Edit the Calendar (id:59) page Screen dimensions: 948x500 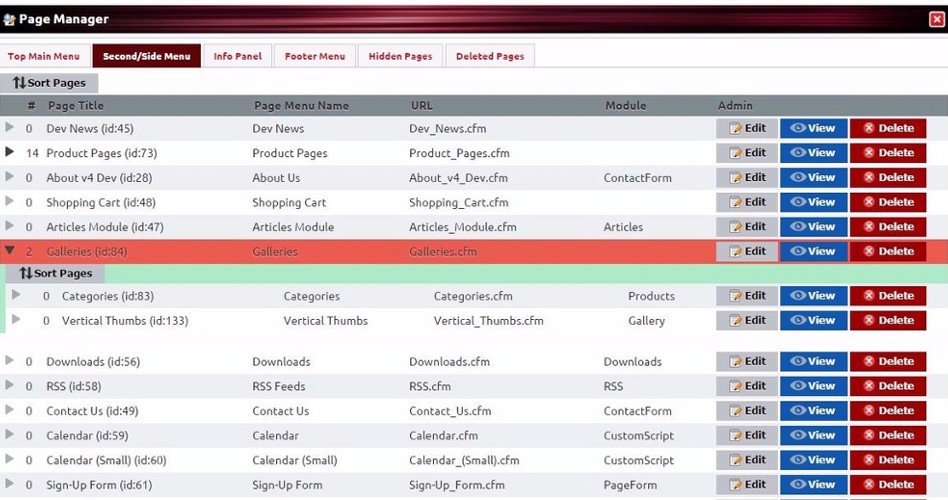tap(747, 435)
